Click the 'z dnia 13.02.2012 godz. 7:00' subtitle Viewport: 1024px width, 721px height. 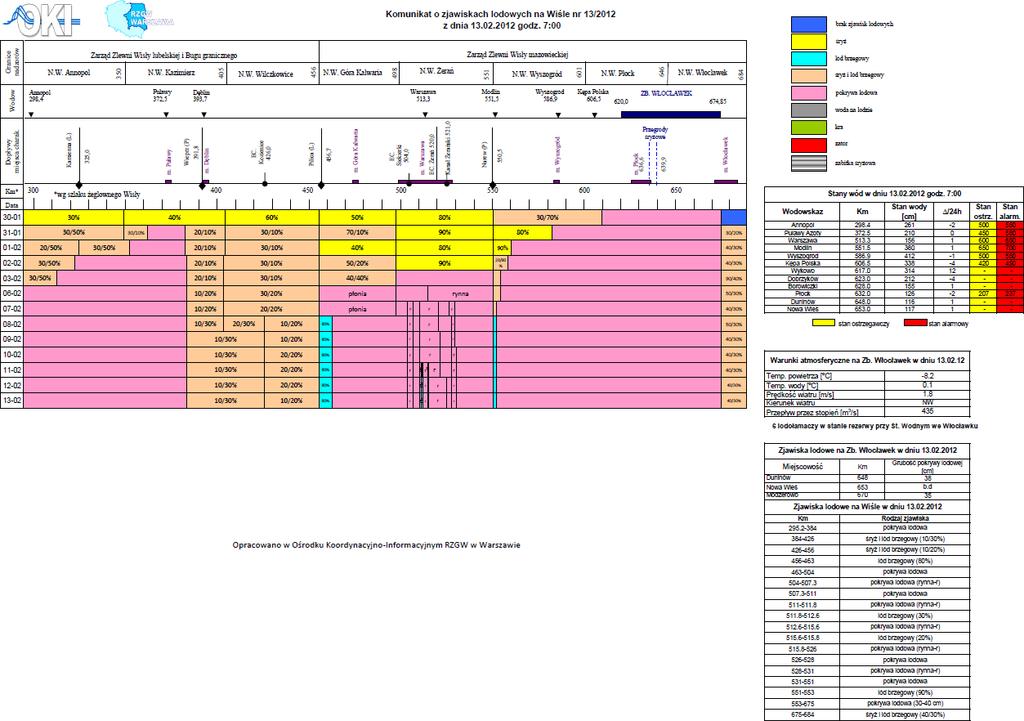(501, 26)
